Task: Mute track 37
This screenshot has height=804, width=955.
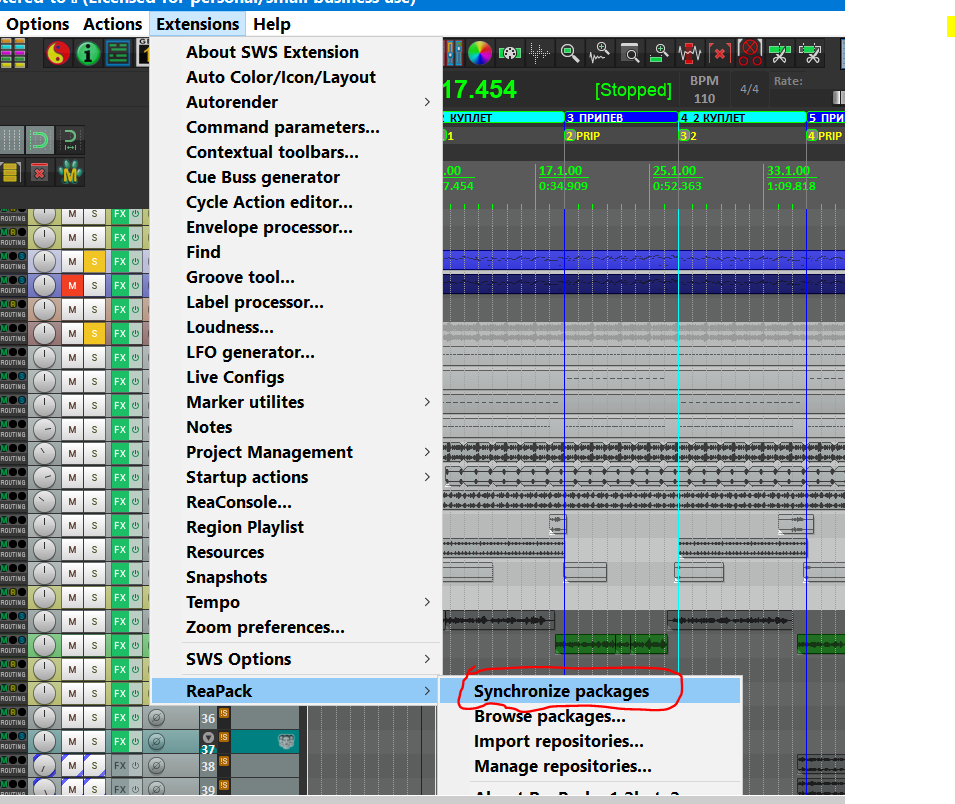Action: [x=72, y=741]
